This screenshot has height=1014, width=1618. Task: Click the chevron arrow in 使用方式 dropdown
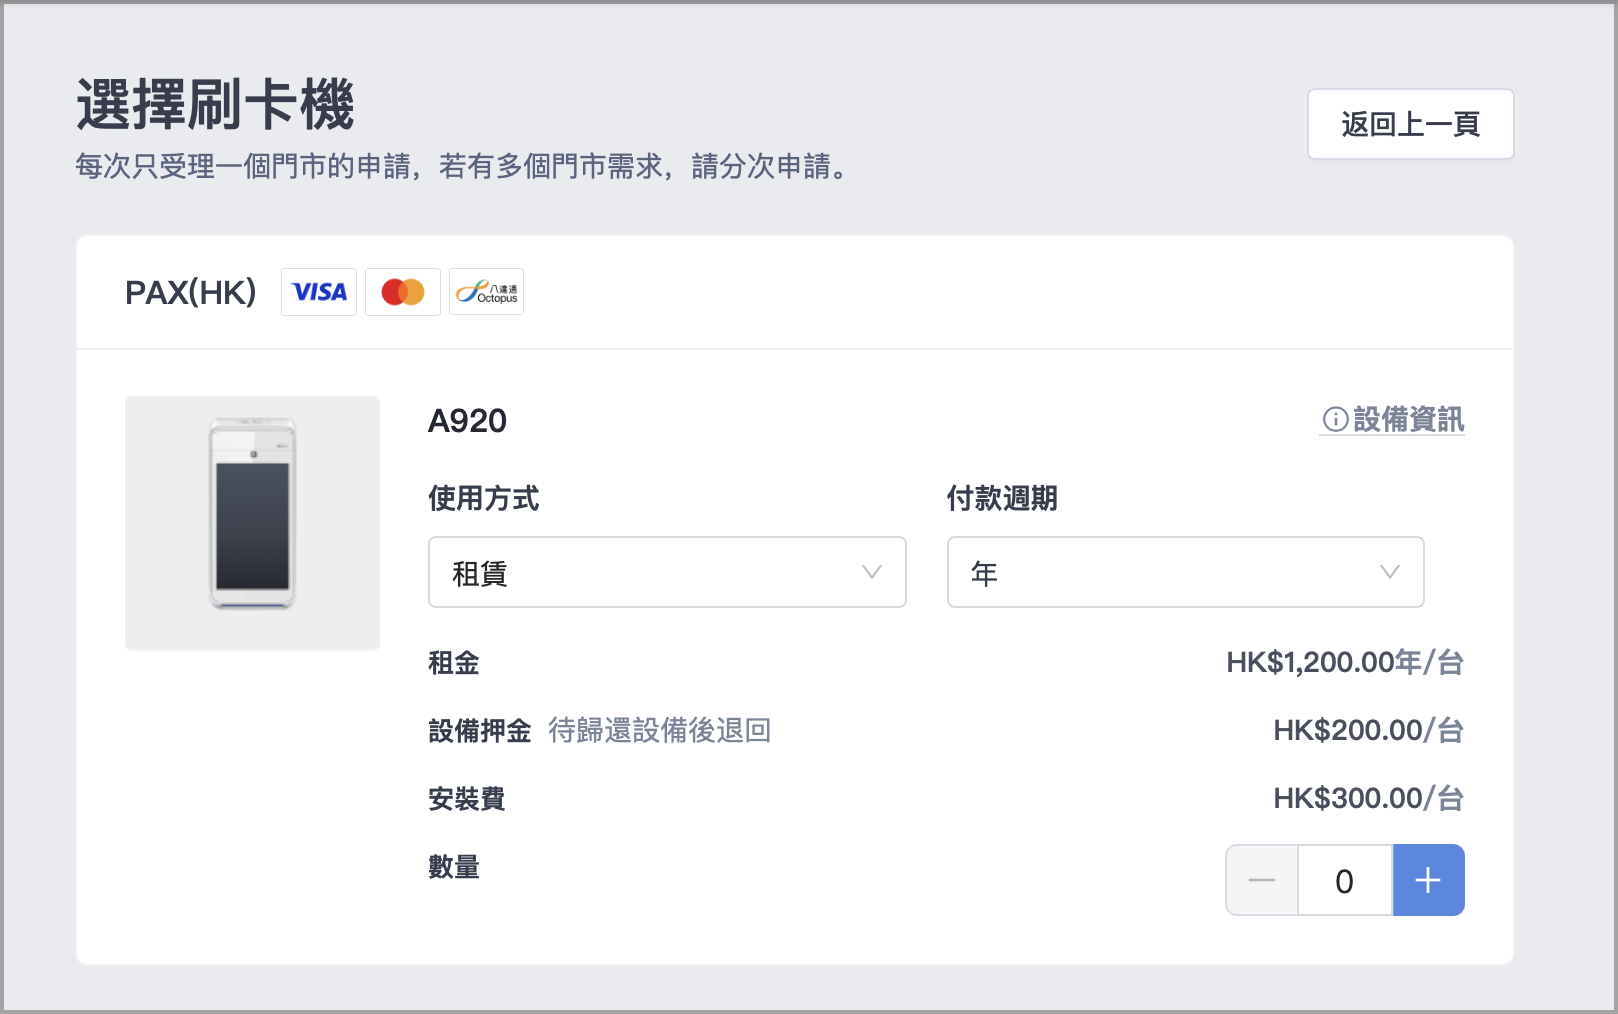(872, 572)
